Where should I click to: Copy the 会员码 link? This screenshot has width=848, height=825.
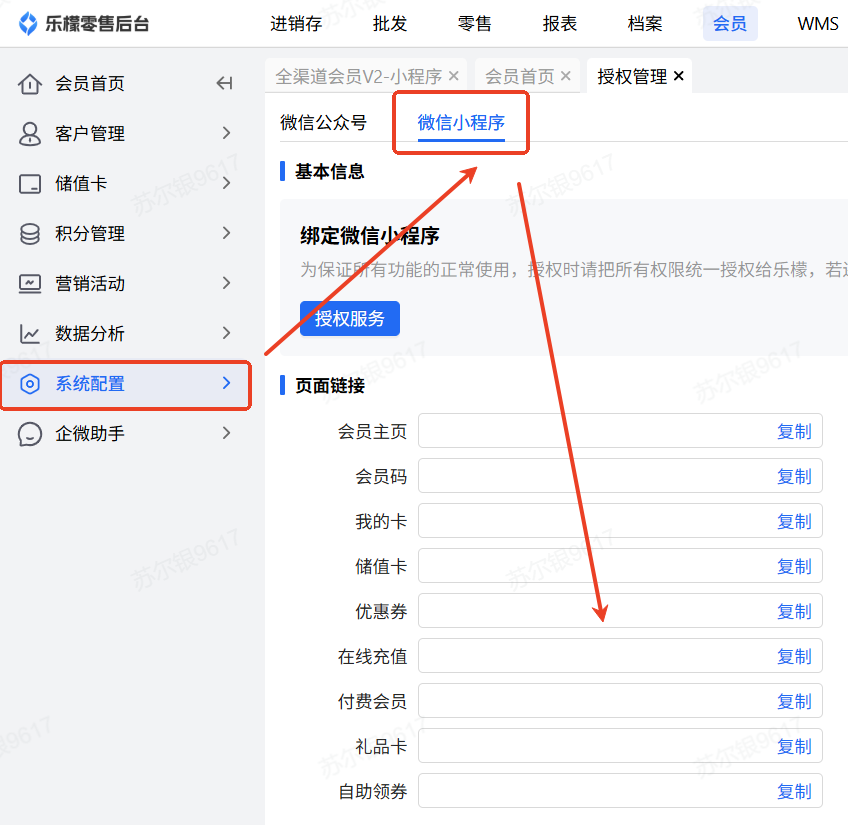click(x=794, y=476)
